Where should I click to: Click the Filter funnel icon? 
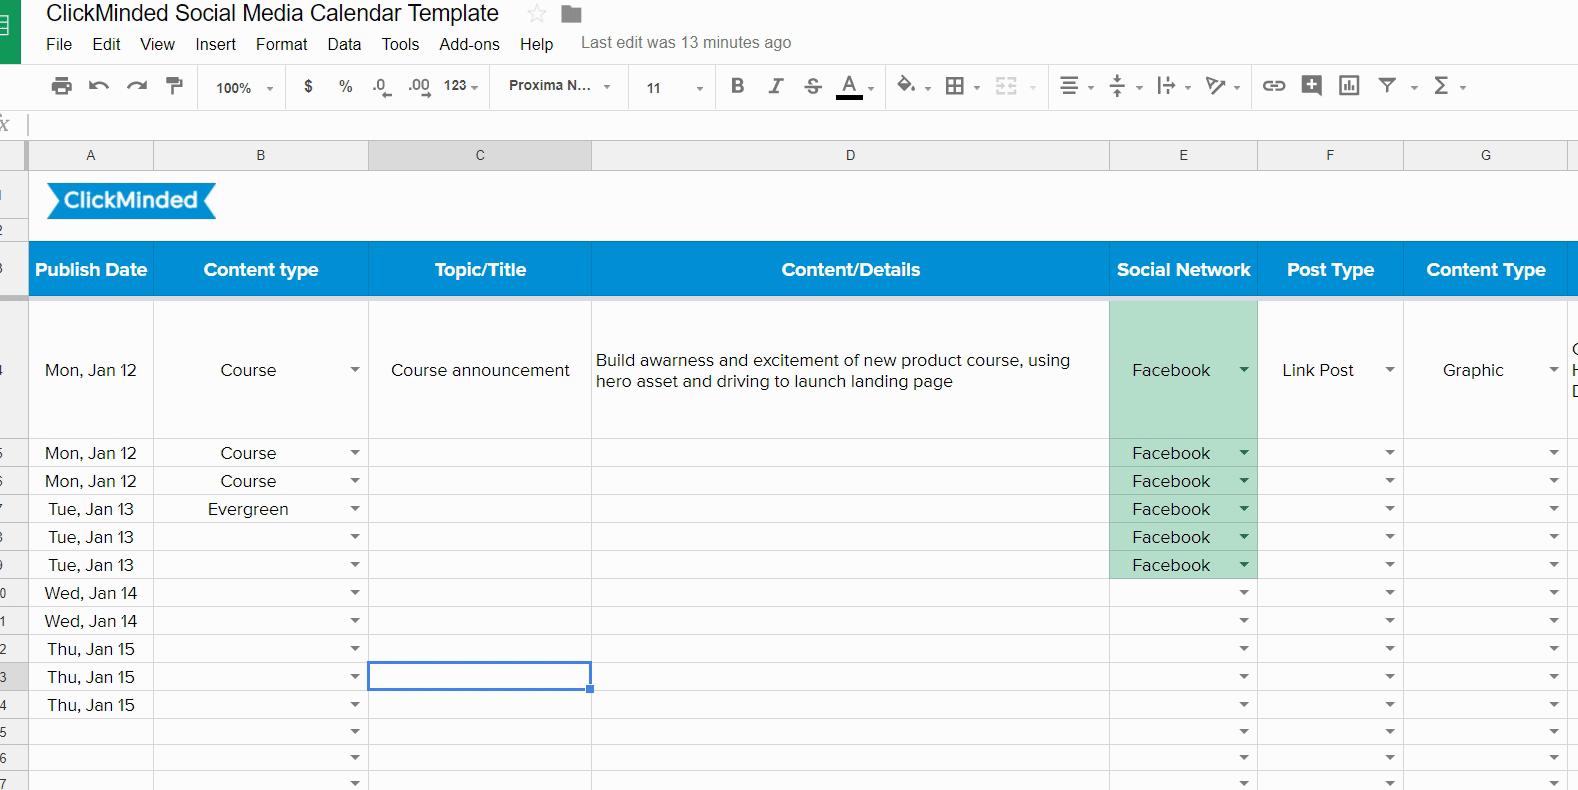click(1387, 86)
